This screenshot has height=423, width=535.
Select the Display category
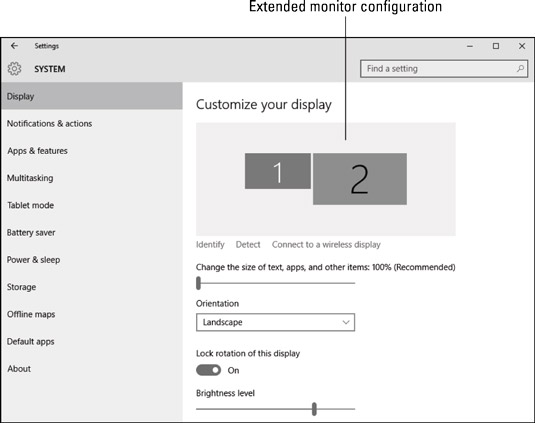[91, 96]
